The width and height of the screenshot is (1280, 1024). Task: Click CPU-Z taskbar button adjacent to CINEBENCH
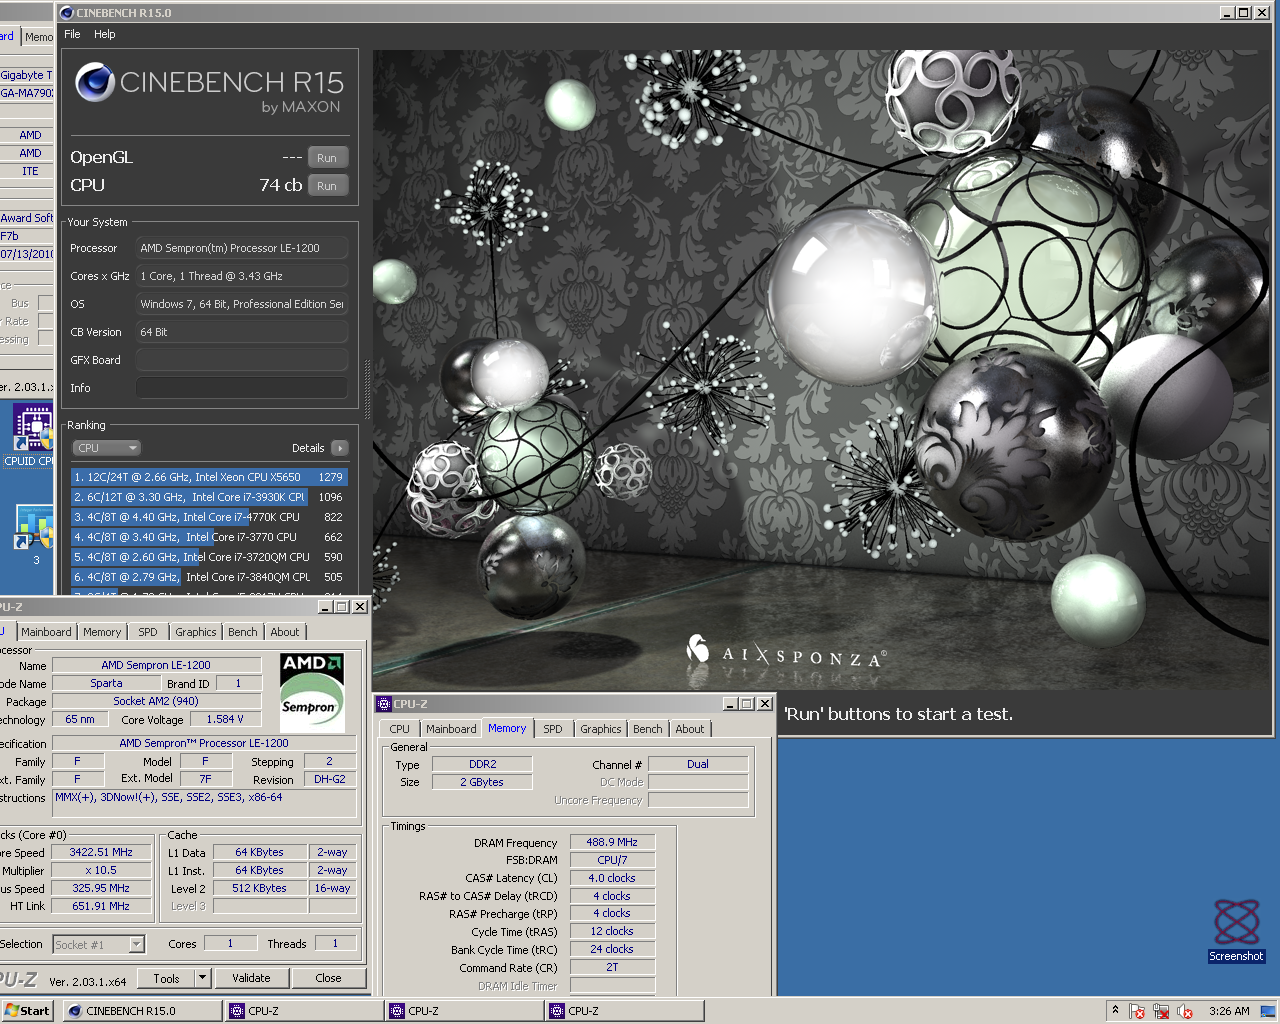pyautogui.click(x=304, y=1011)
